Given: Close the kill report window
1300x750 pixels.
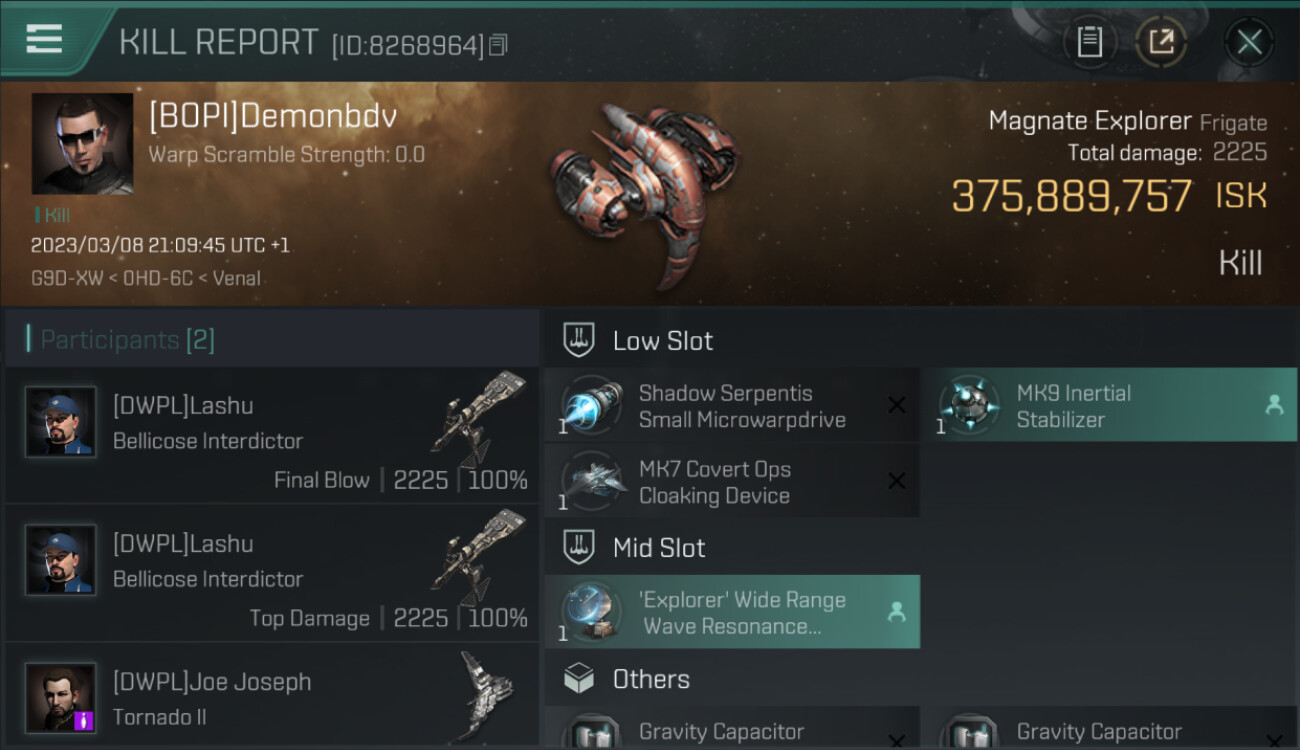Looking at the screenshot, I should (x=1249, y=42).
